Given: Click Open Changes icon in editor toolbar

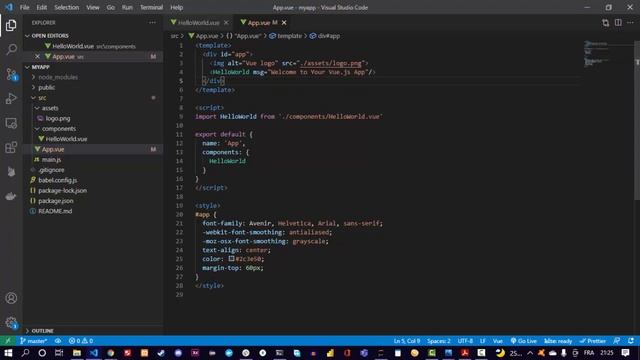Looking at the screenshot, I should 605,23.
